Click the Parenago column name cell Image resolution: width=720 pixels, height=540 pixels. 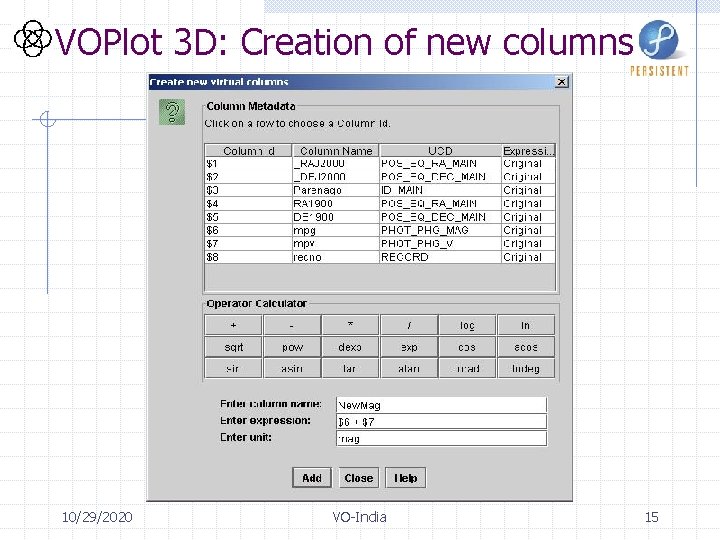(x=336, y=190)
